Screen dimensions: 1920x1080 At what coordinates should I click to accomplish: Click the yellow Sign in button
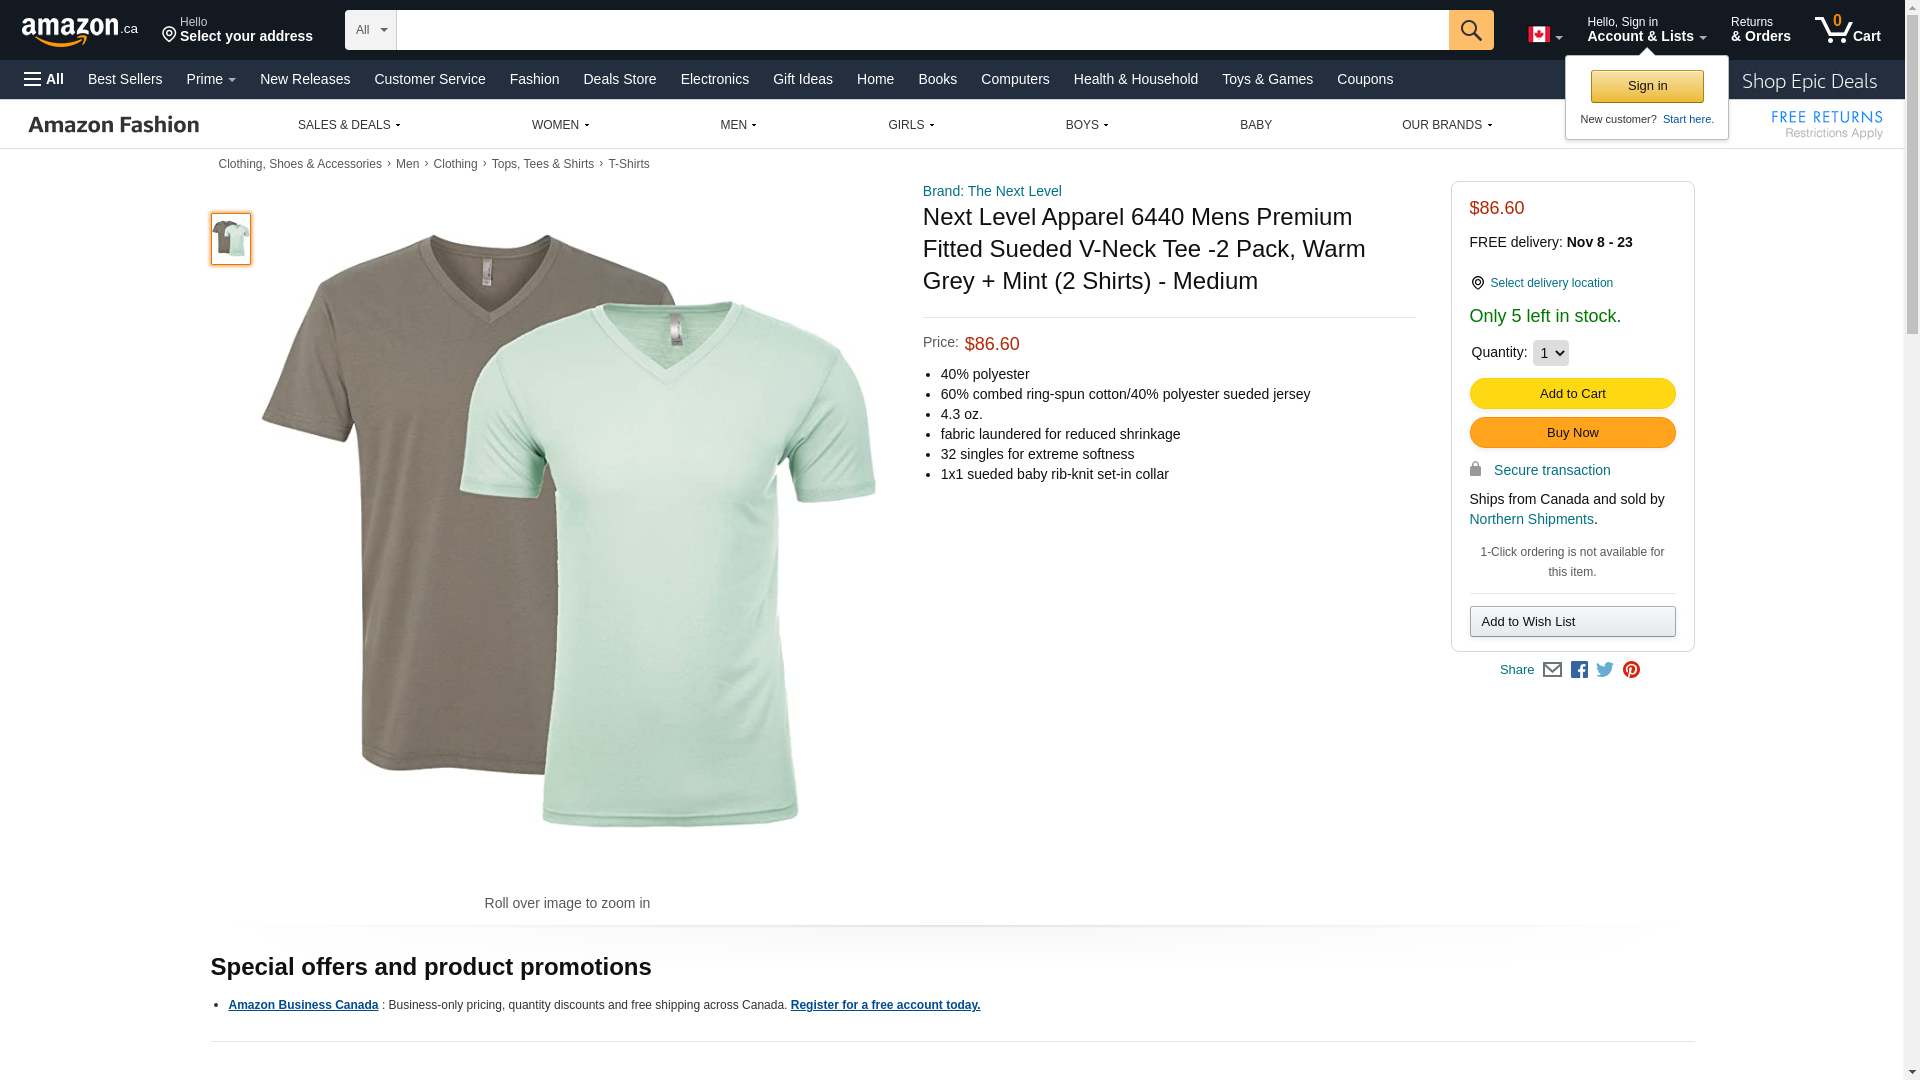click(1647, 87)
